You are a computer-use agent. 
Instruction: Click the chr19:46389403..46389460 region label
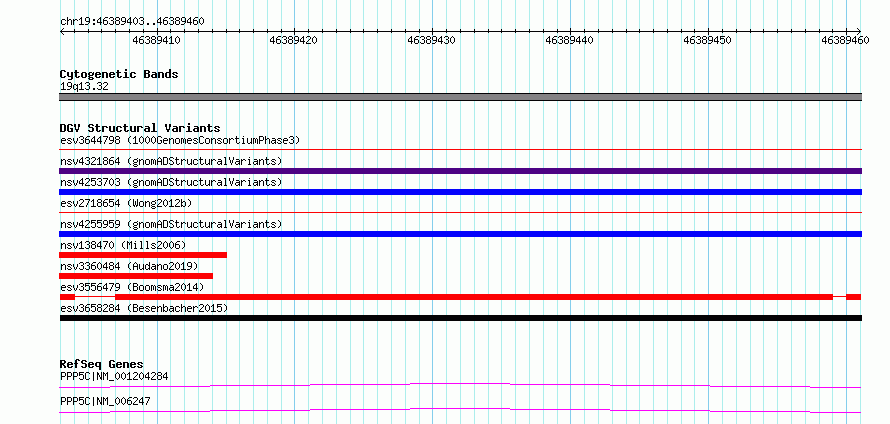click(132, 21)
